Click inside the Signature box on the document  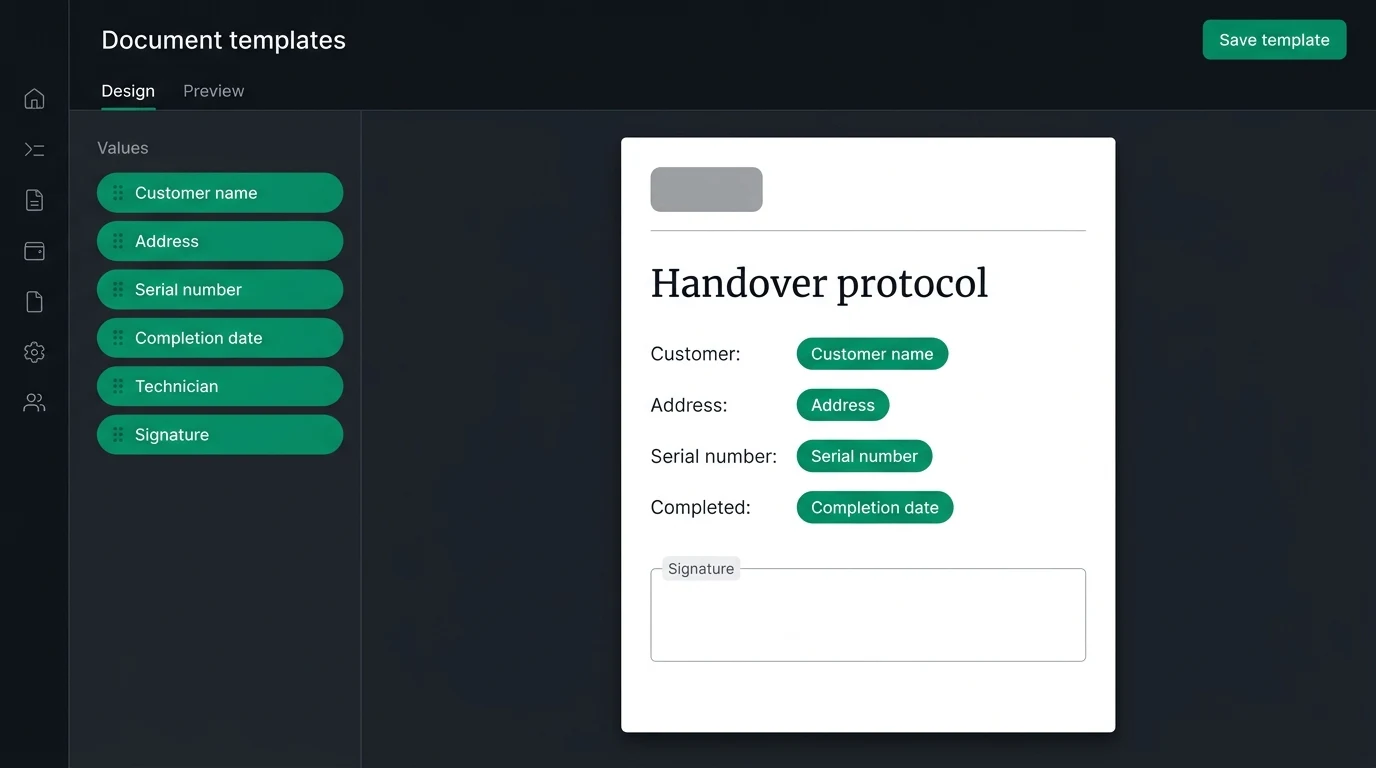(x=868, y=615)
